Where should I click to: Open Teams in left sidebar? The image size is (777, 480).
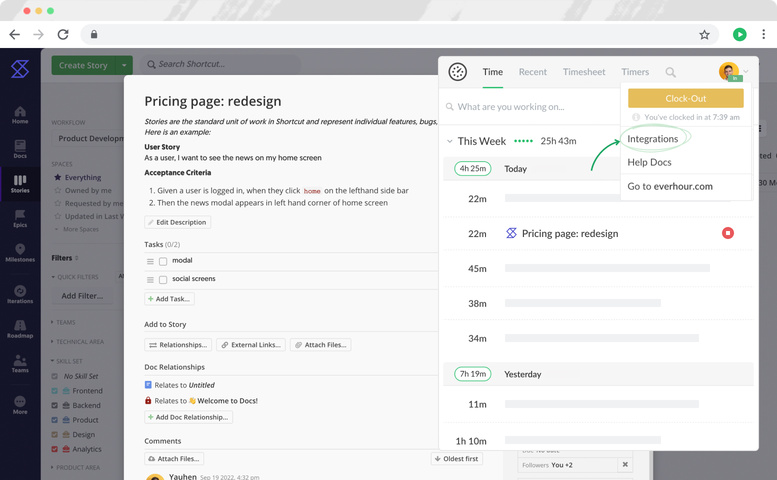(20, 364)
